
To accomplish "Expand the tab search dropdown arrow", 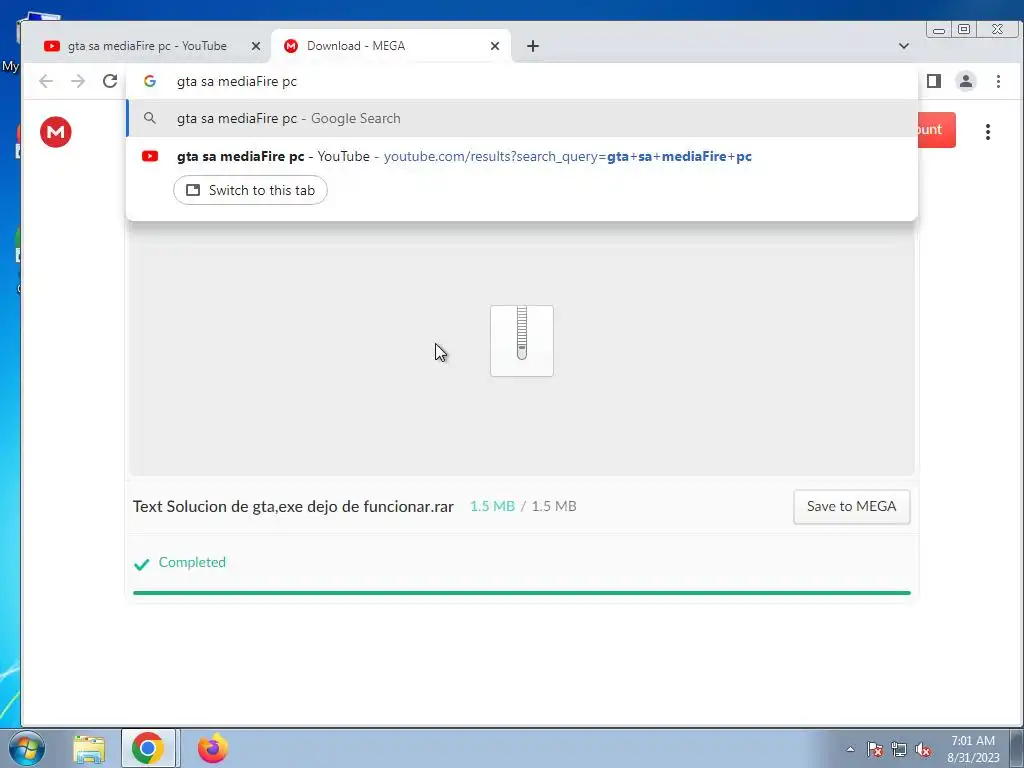I will [x=904, y=46].
